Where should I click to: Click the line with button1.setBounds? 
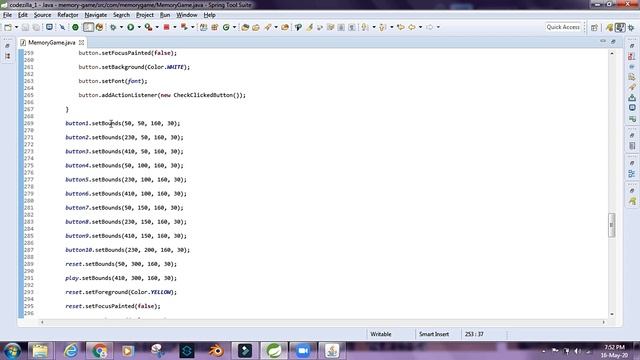point(122,123)
